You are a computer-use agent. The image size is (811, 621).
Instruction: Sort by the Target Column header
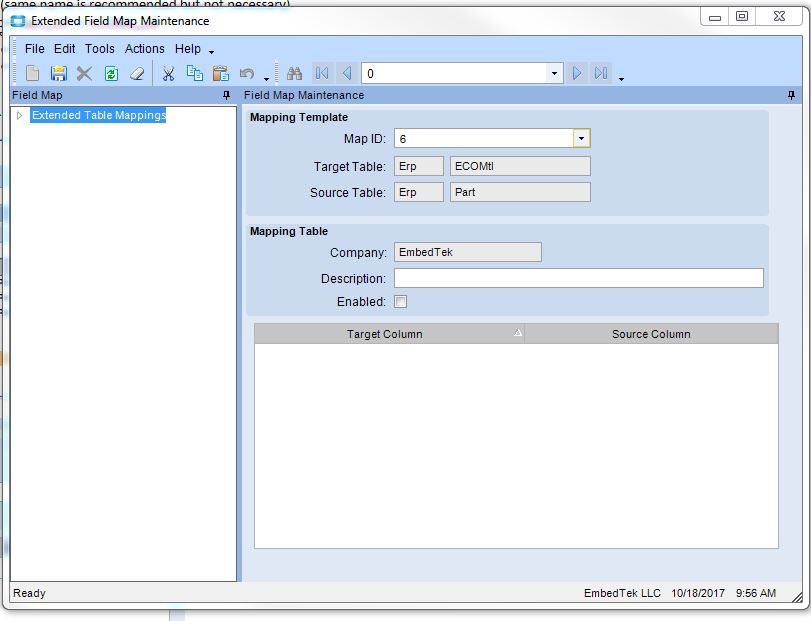point(389,334)
